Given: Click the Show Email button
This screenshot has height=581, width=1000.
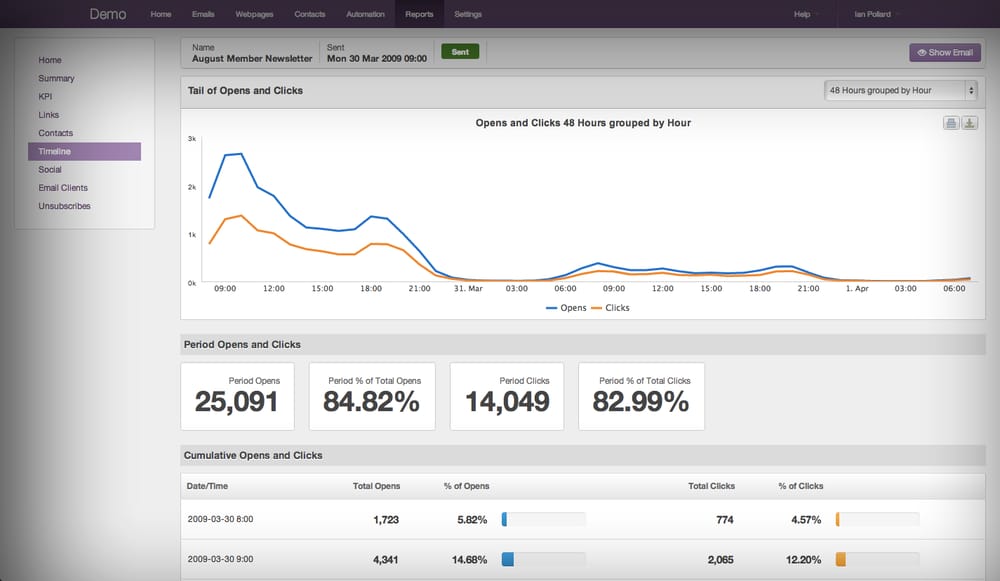Looking at the screenshot, I should point(945,52).
